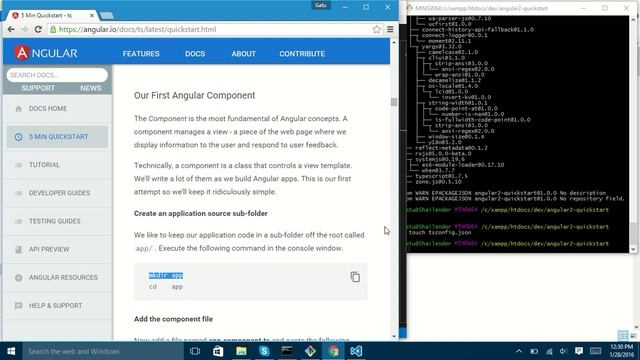640x360 pixels.
Task: Copy the mkdir app code snippet
Action: [355, 277]
